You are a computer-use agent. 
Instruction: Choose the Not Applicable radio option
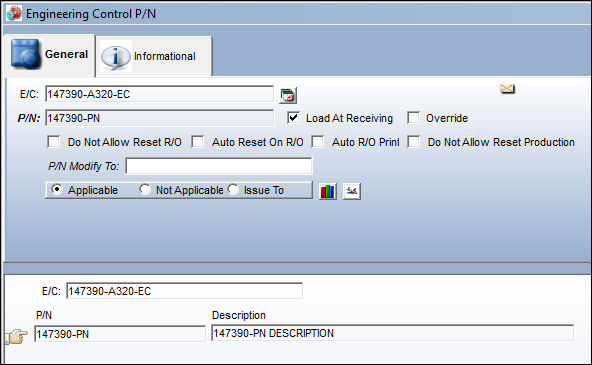tap(145, 189)
